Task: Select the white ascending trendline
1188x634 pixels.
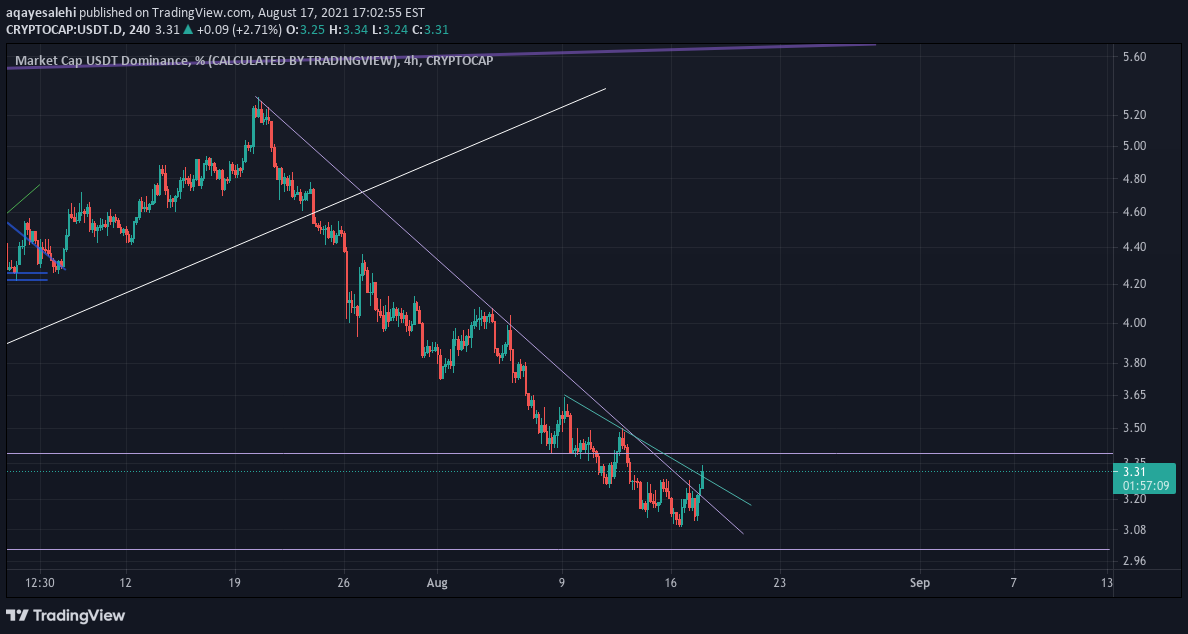Action: [x=306, y=216]
